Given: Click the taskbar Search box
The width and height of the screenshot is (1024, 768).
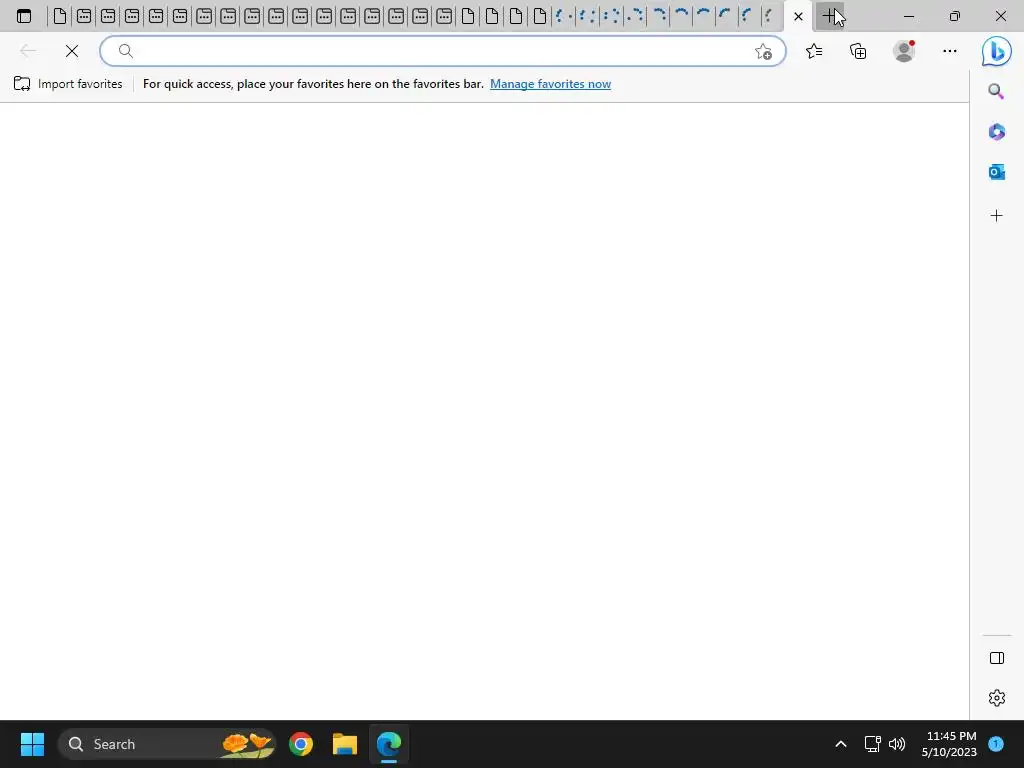Looking at the screenshot, I should point(167,744).
